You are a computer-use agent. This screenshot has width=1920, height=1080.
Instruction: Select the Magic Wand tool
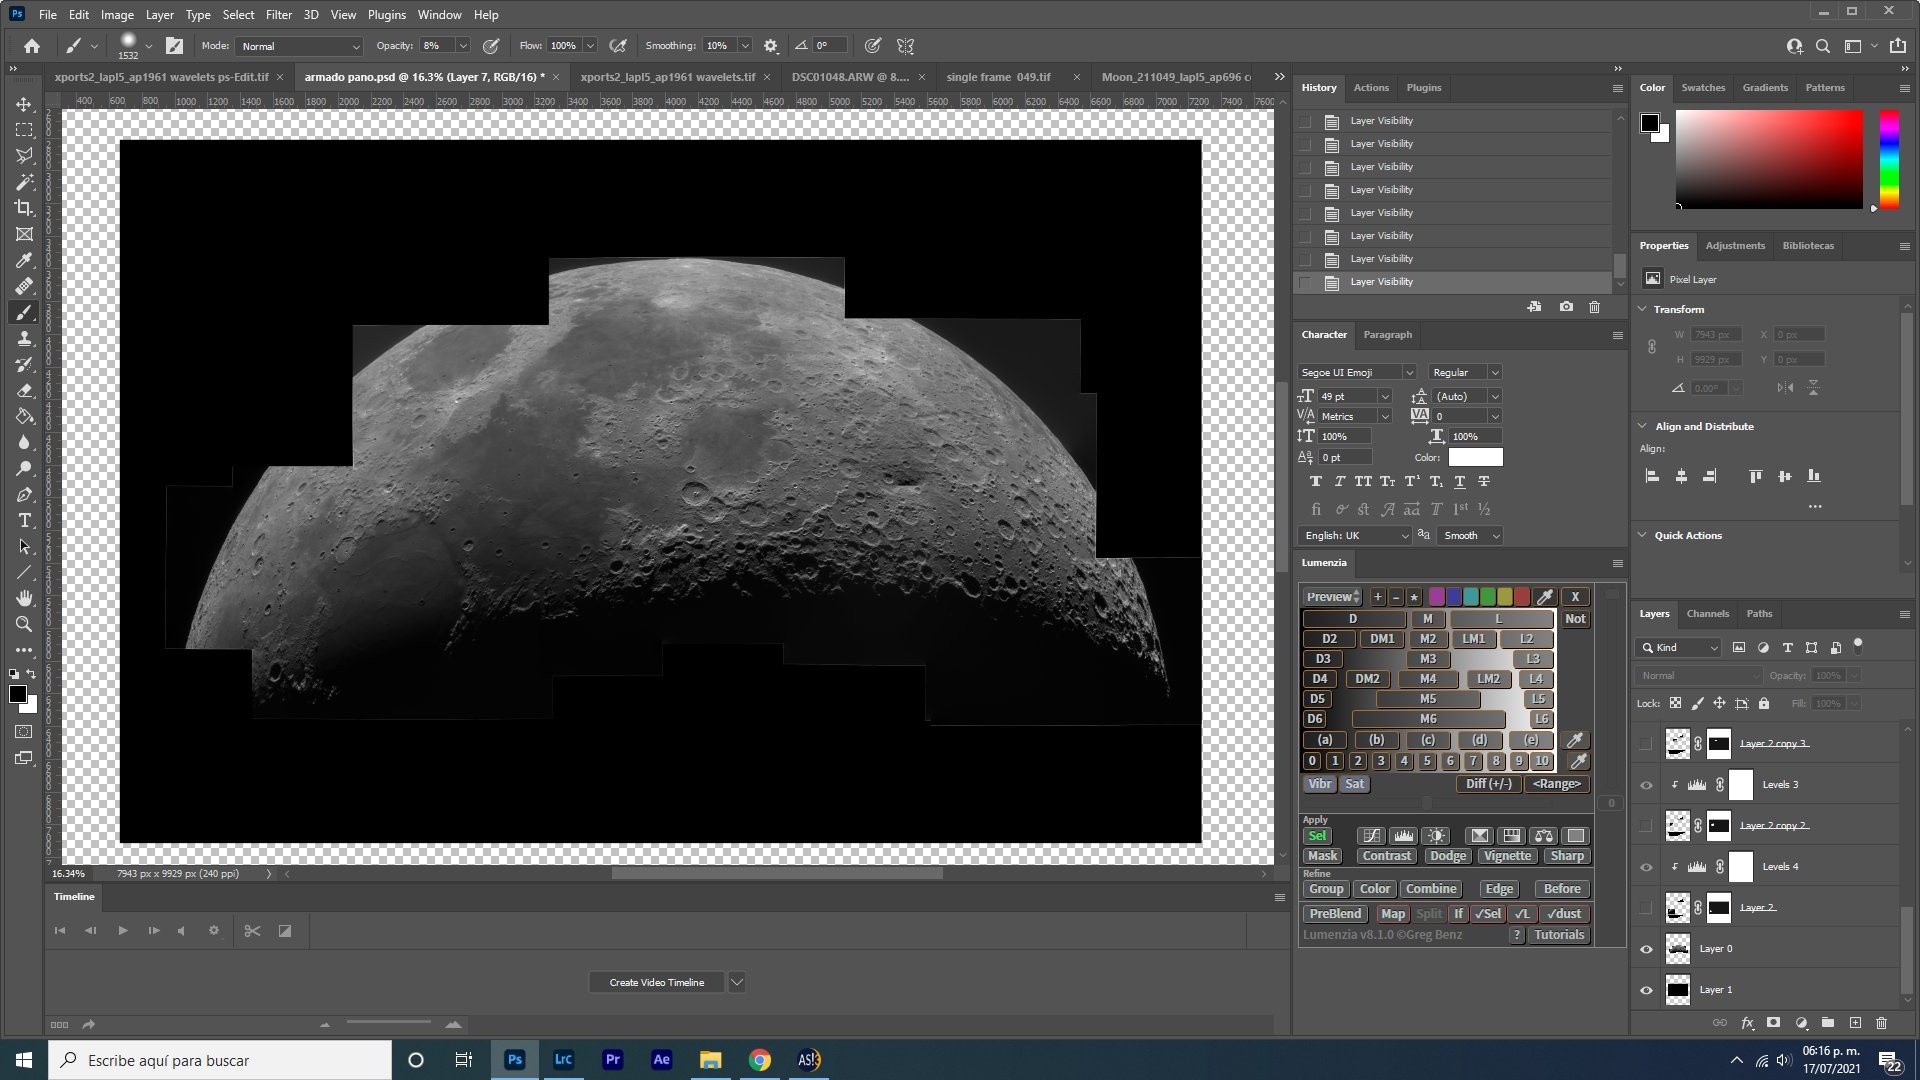24,182
